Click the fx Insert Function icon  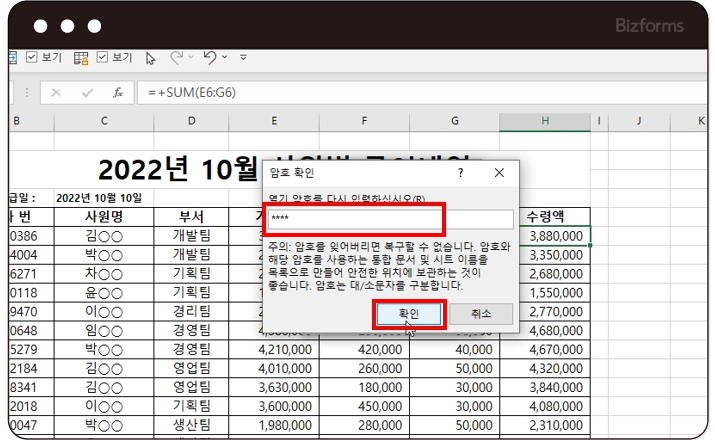tap(117, 92)
